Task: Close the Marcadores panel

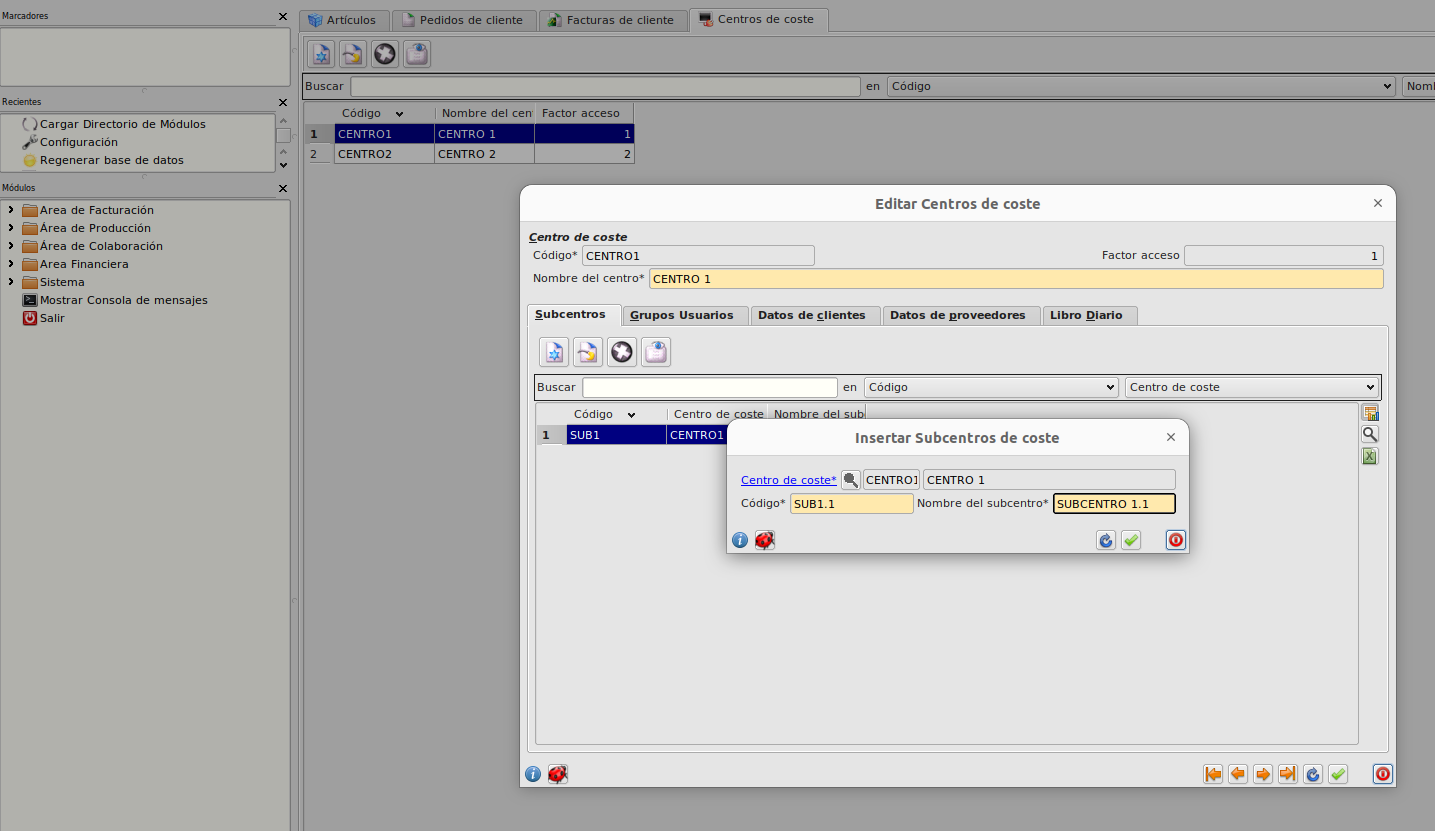Action: (283, 16)
